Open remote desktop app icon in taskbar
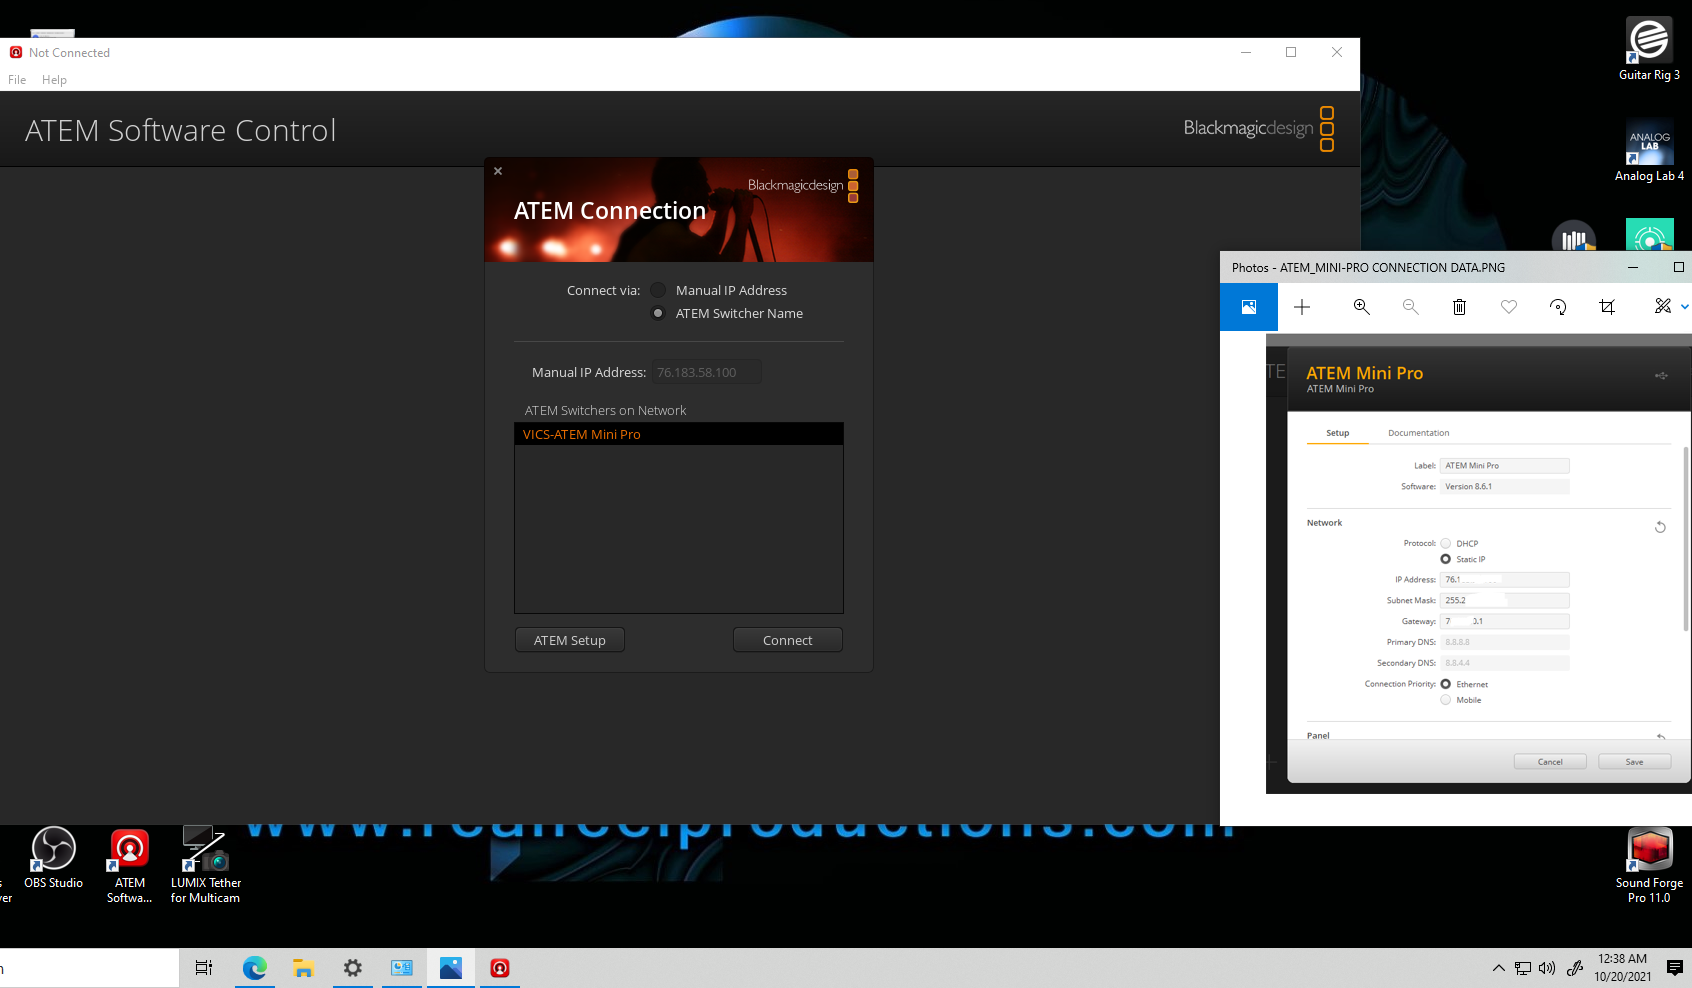The image size is (1692, 988). coord(402,968)
